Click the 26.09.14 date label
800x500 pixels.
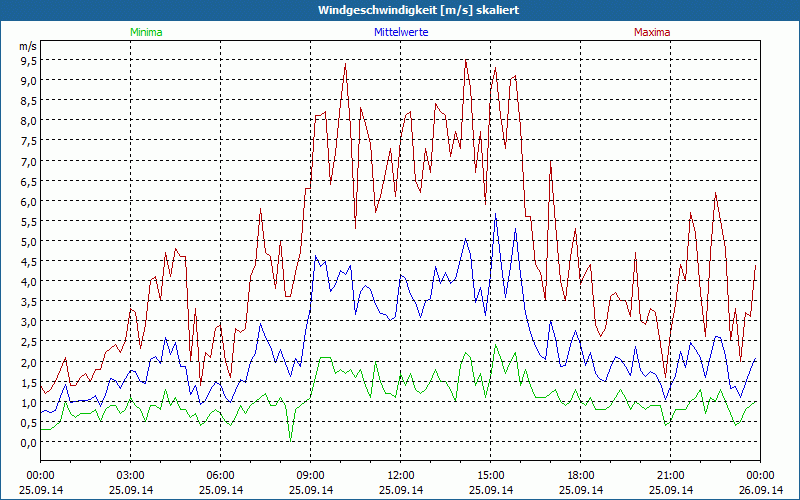[760, 490]
